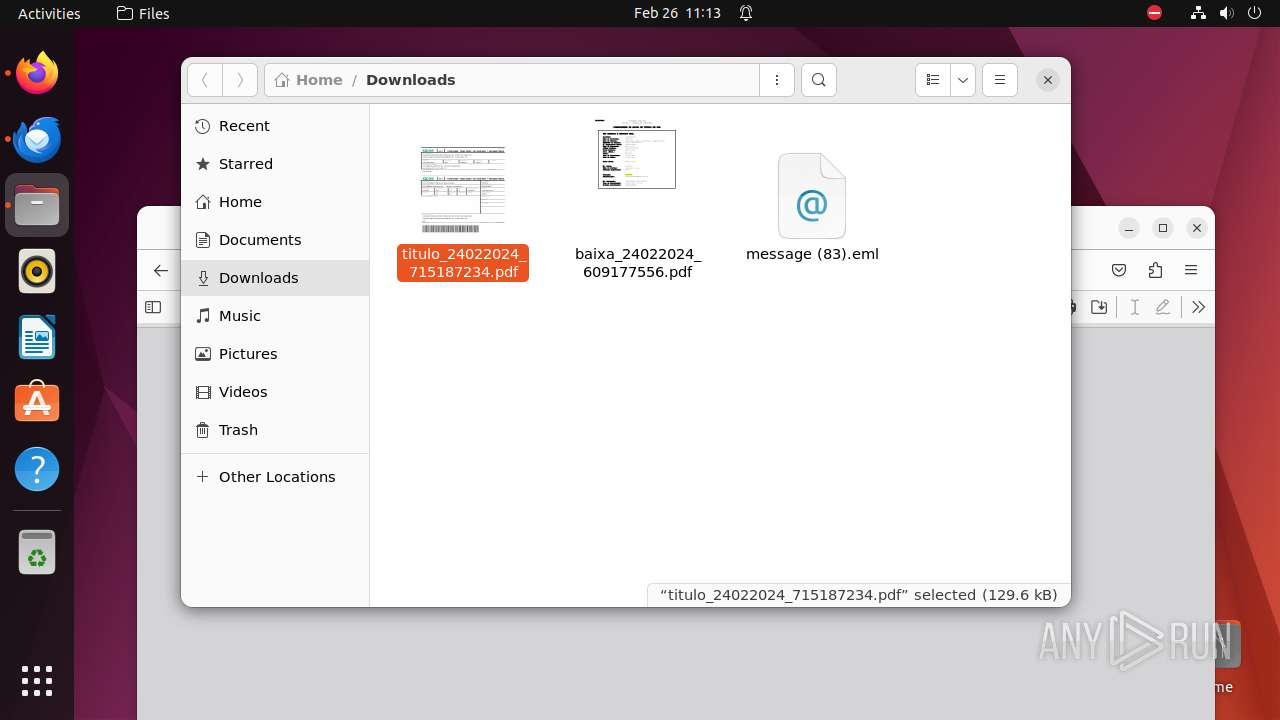
Task: Open power menu in top bar
Action: click(x=1255, y=13)
